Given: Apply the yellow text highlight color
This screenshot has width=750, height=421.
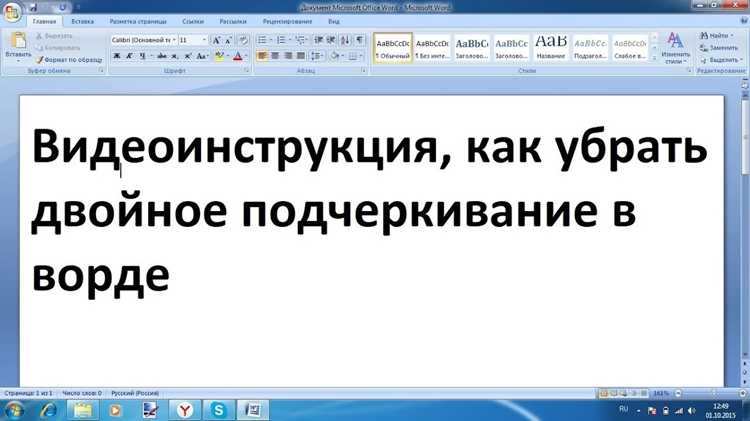Looking at the screenshot, I should pyautogui.click(x=219, y=56).
